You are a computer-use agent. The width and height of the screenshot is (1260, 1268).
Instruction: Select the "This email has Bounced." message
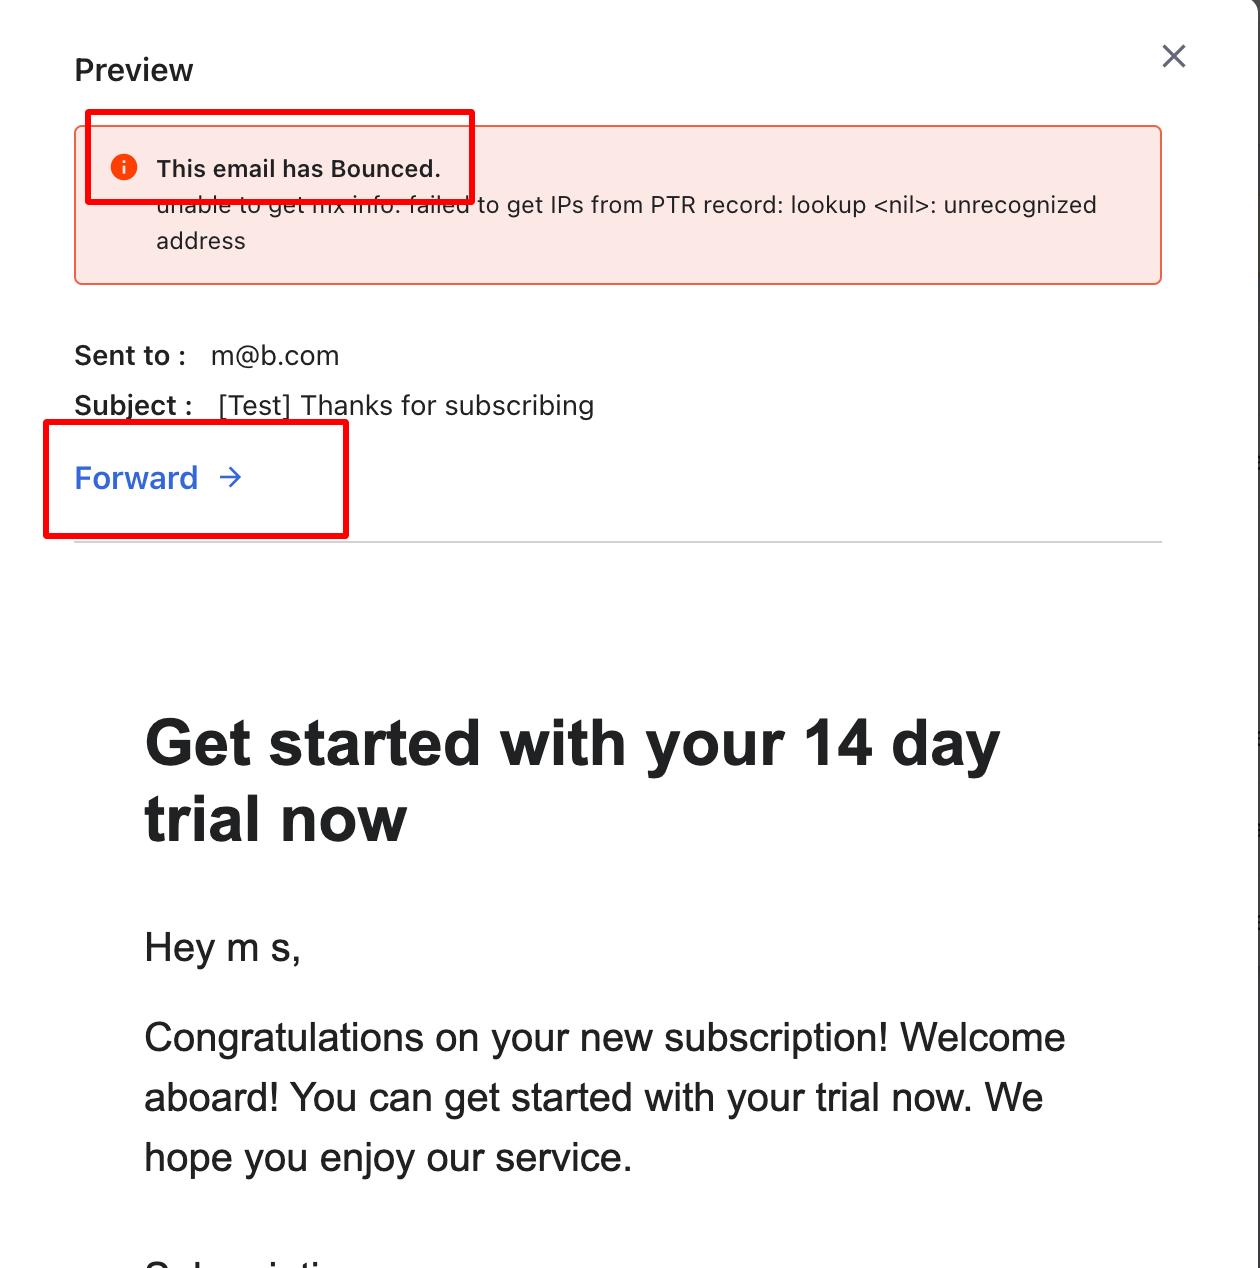[x=298, y=168]
